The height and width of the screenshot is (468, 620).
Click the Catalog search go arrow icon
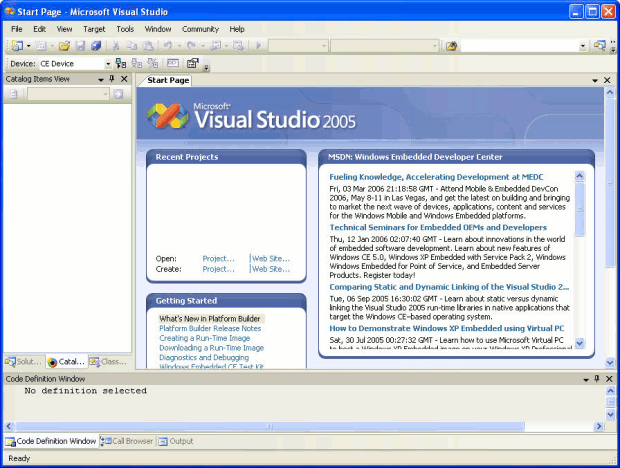pos(118,94)
